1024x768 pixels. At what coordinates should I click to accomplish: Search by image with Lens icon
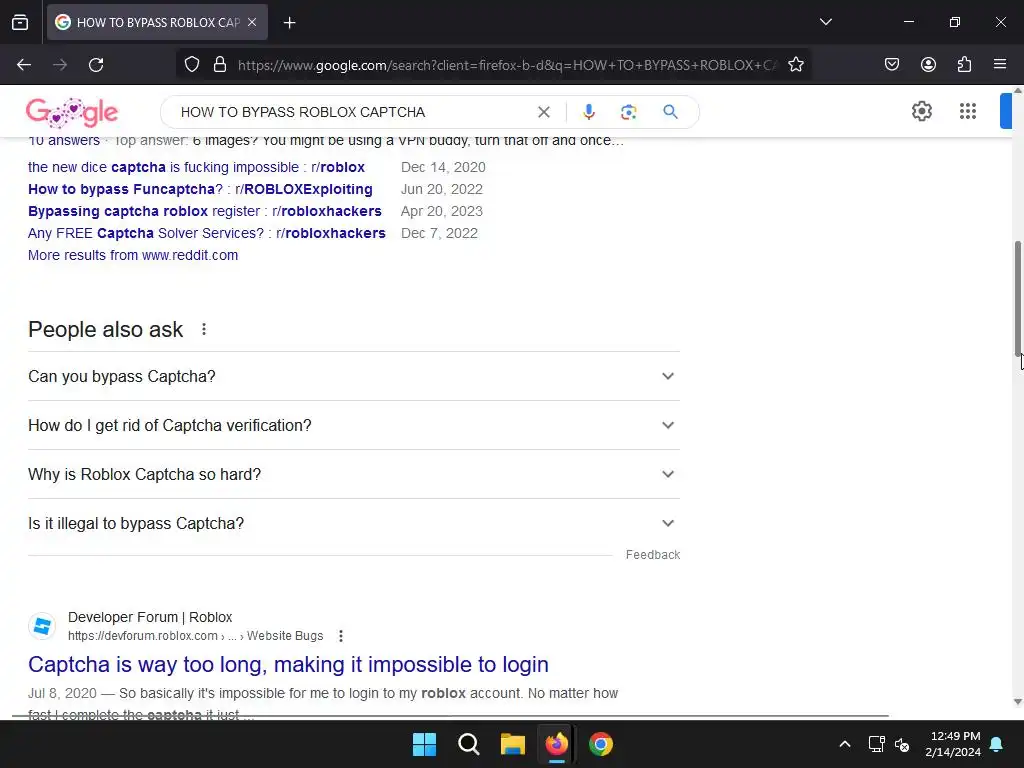(x=628, y=112)
